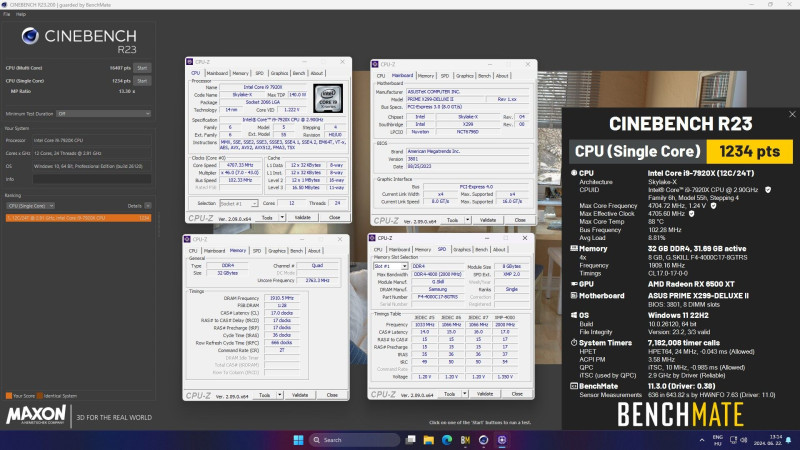Switch to CPU-Z via its taskbar icon
Screen dimensions: 800x450
pyautogui.click(x=502, y=440)
